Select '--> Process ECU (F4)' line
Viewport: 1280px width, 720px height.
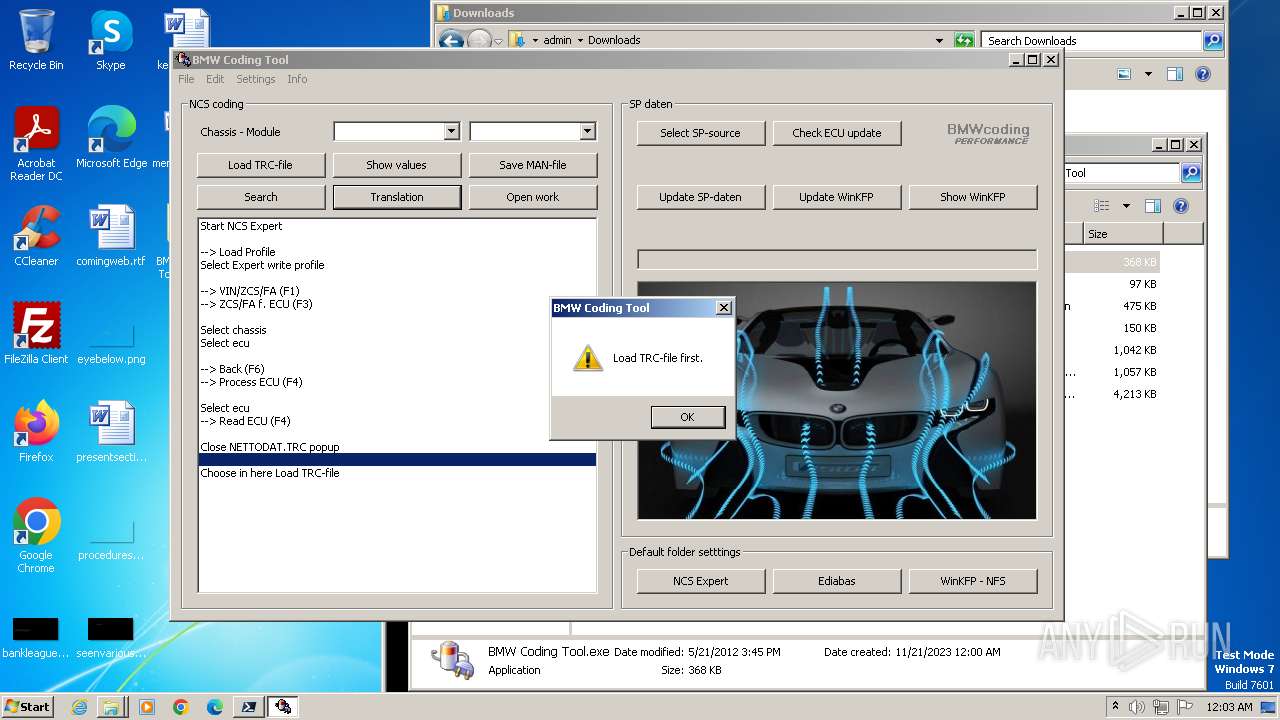(x=397, y=382)
